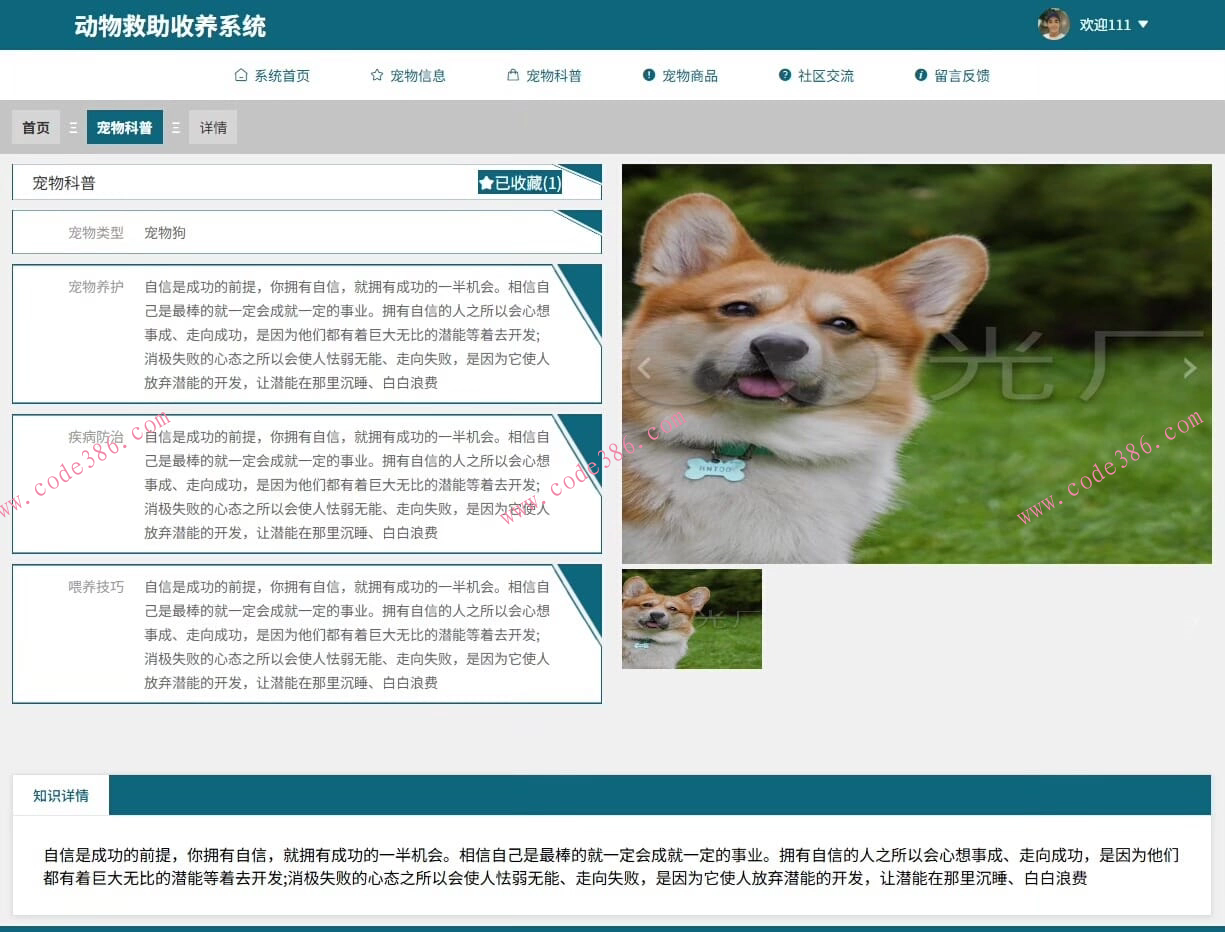The height and width of the screenshot is (932, 1225).
Task: Click the info icon beside 留言反馈
Action: coord(921,75)
